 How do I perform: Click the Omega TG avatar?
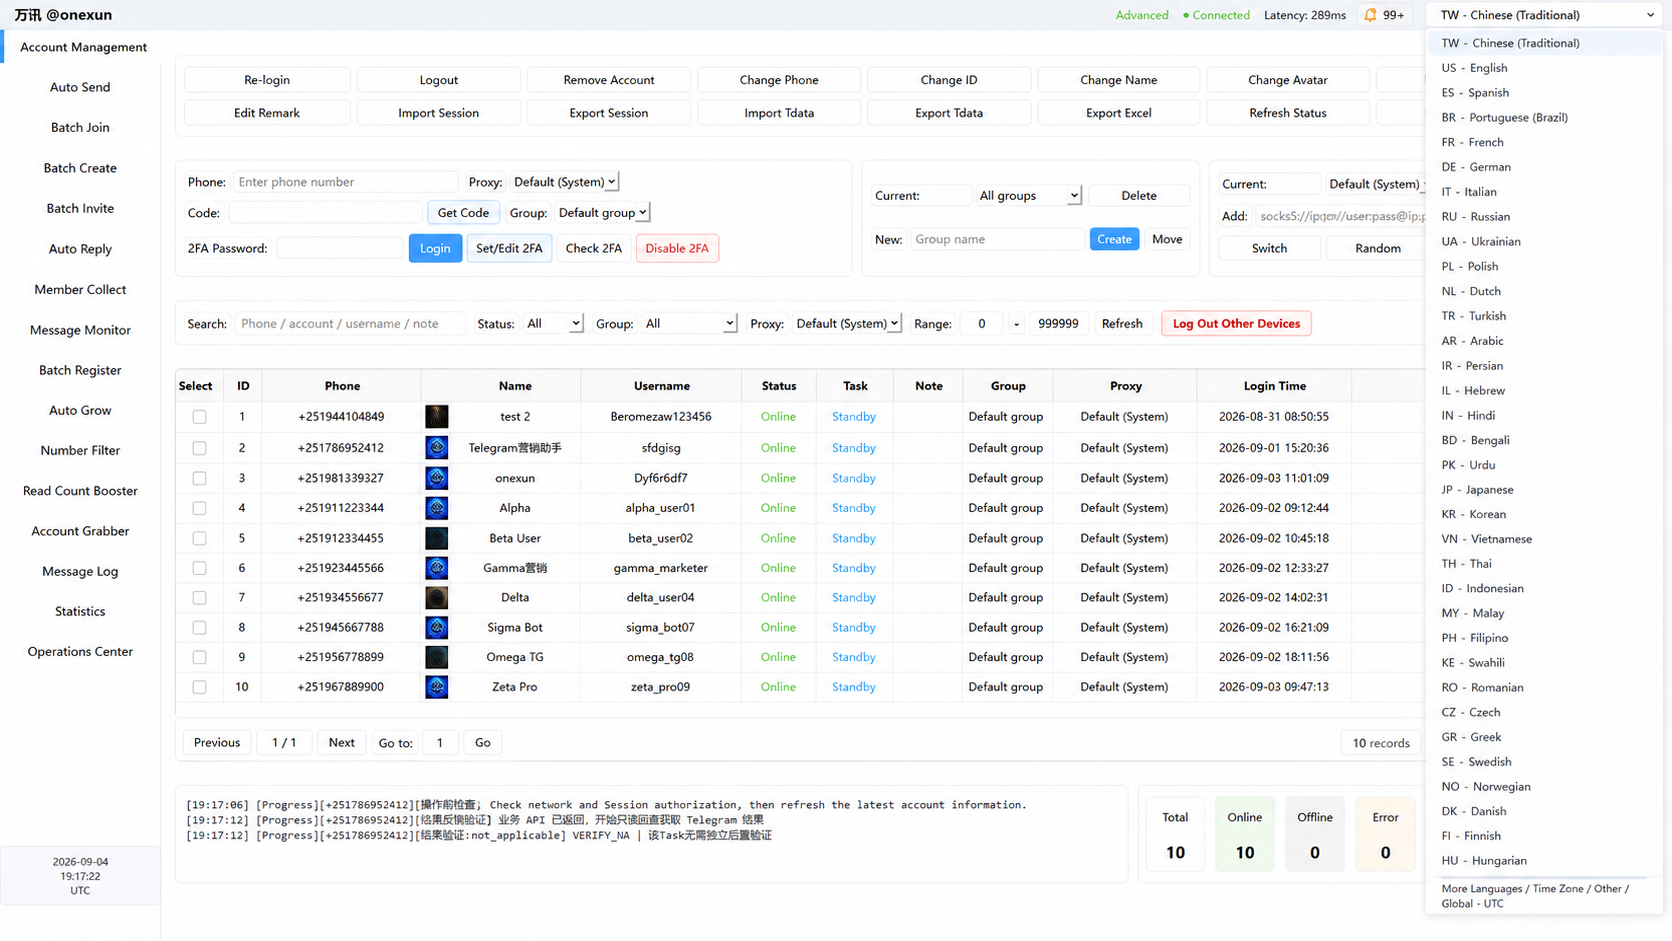point(436,657)
